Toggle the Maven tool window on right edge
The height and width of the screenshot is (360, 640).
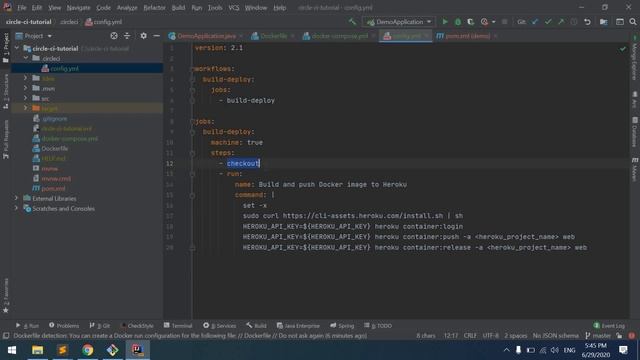click(635, 169)
